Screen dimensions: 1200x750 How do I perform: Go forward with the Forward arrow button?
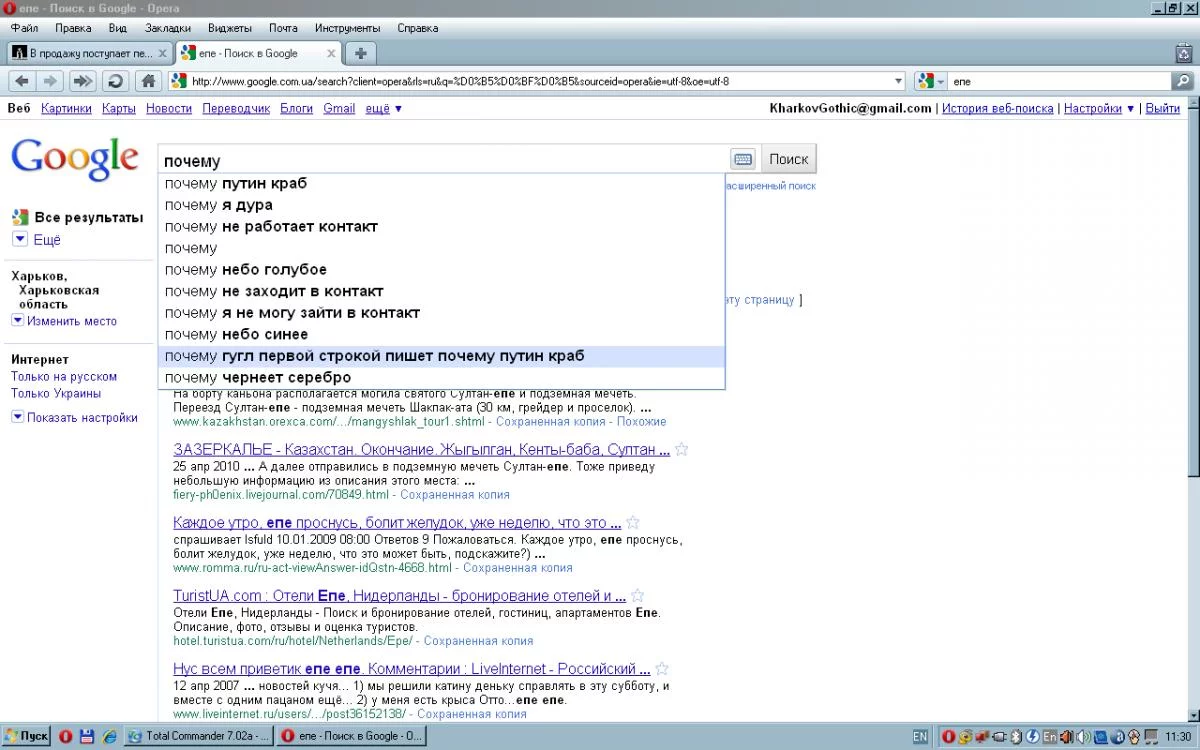click(50, 81)
